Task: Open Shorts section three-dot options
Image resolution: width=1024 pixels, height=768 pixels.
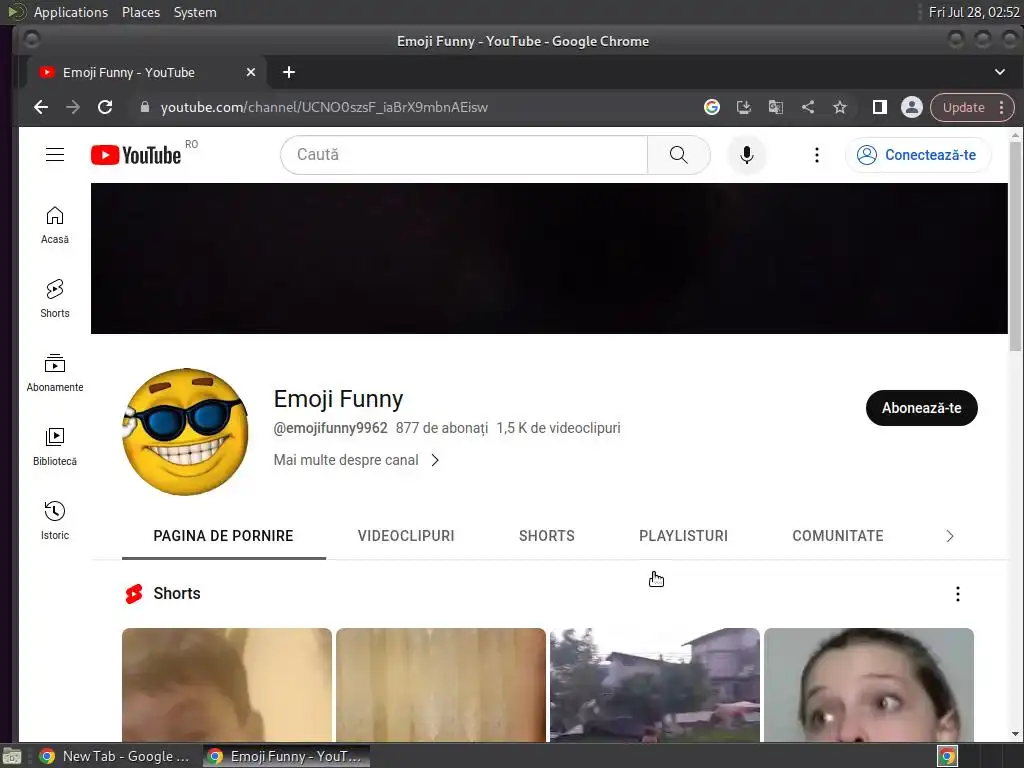Action: coord(957,594)
